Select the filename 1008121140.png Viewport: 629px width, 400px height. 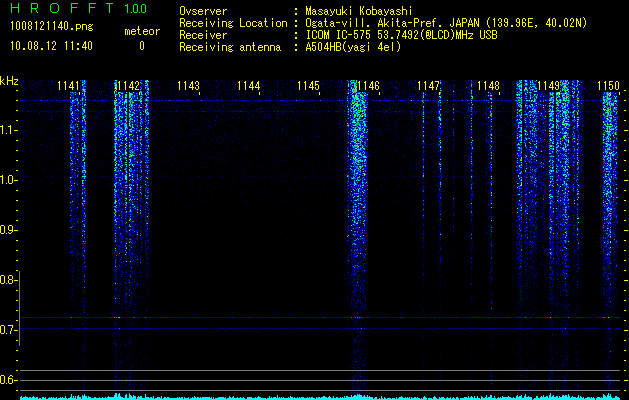pyautogui.click(x=52, y=26)
